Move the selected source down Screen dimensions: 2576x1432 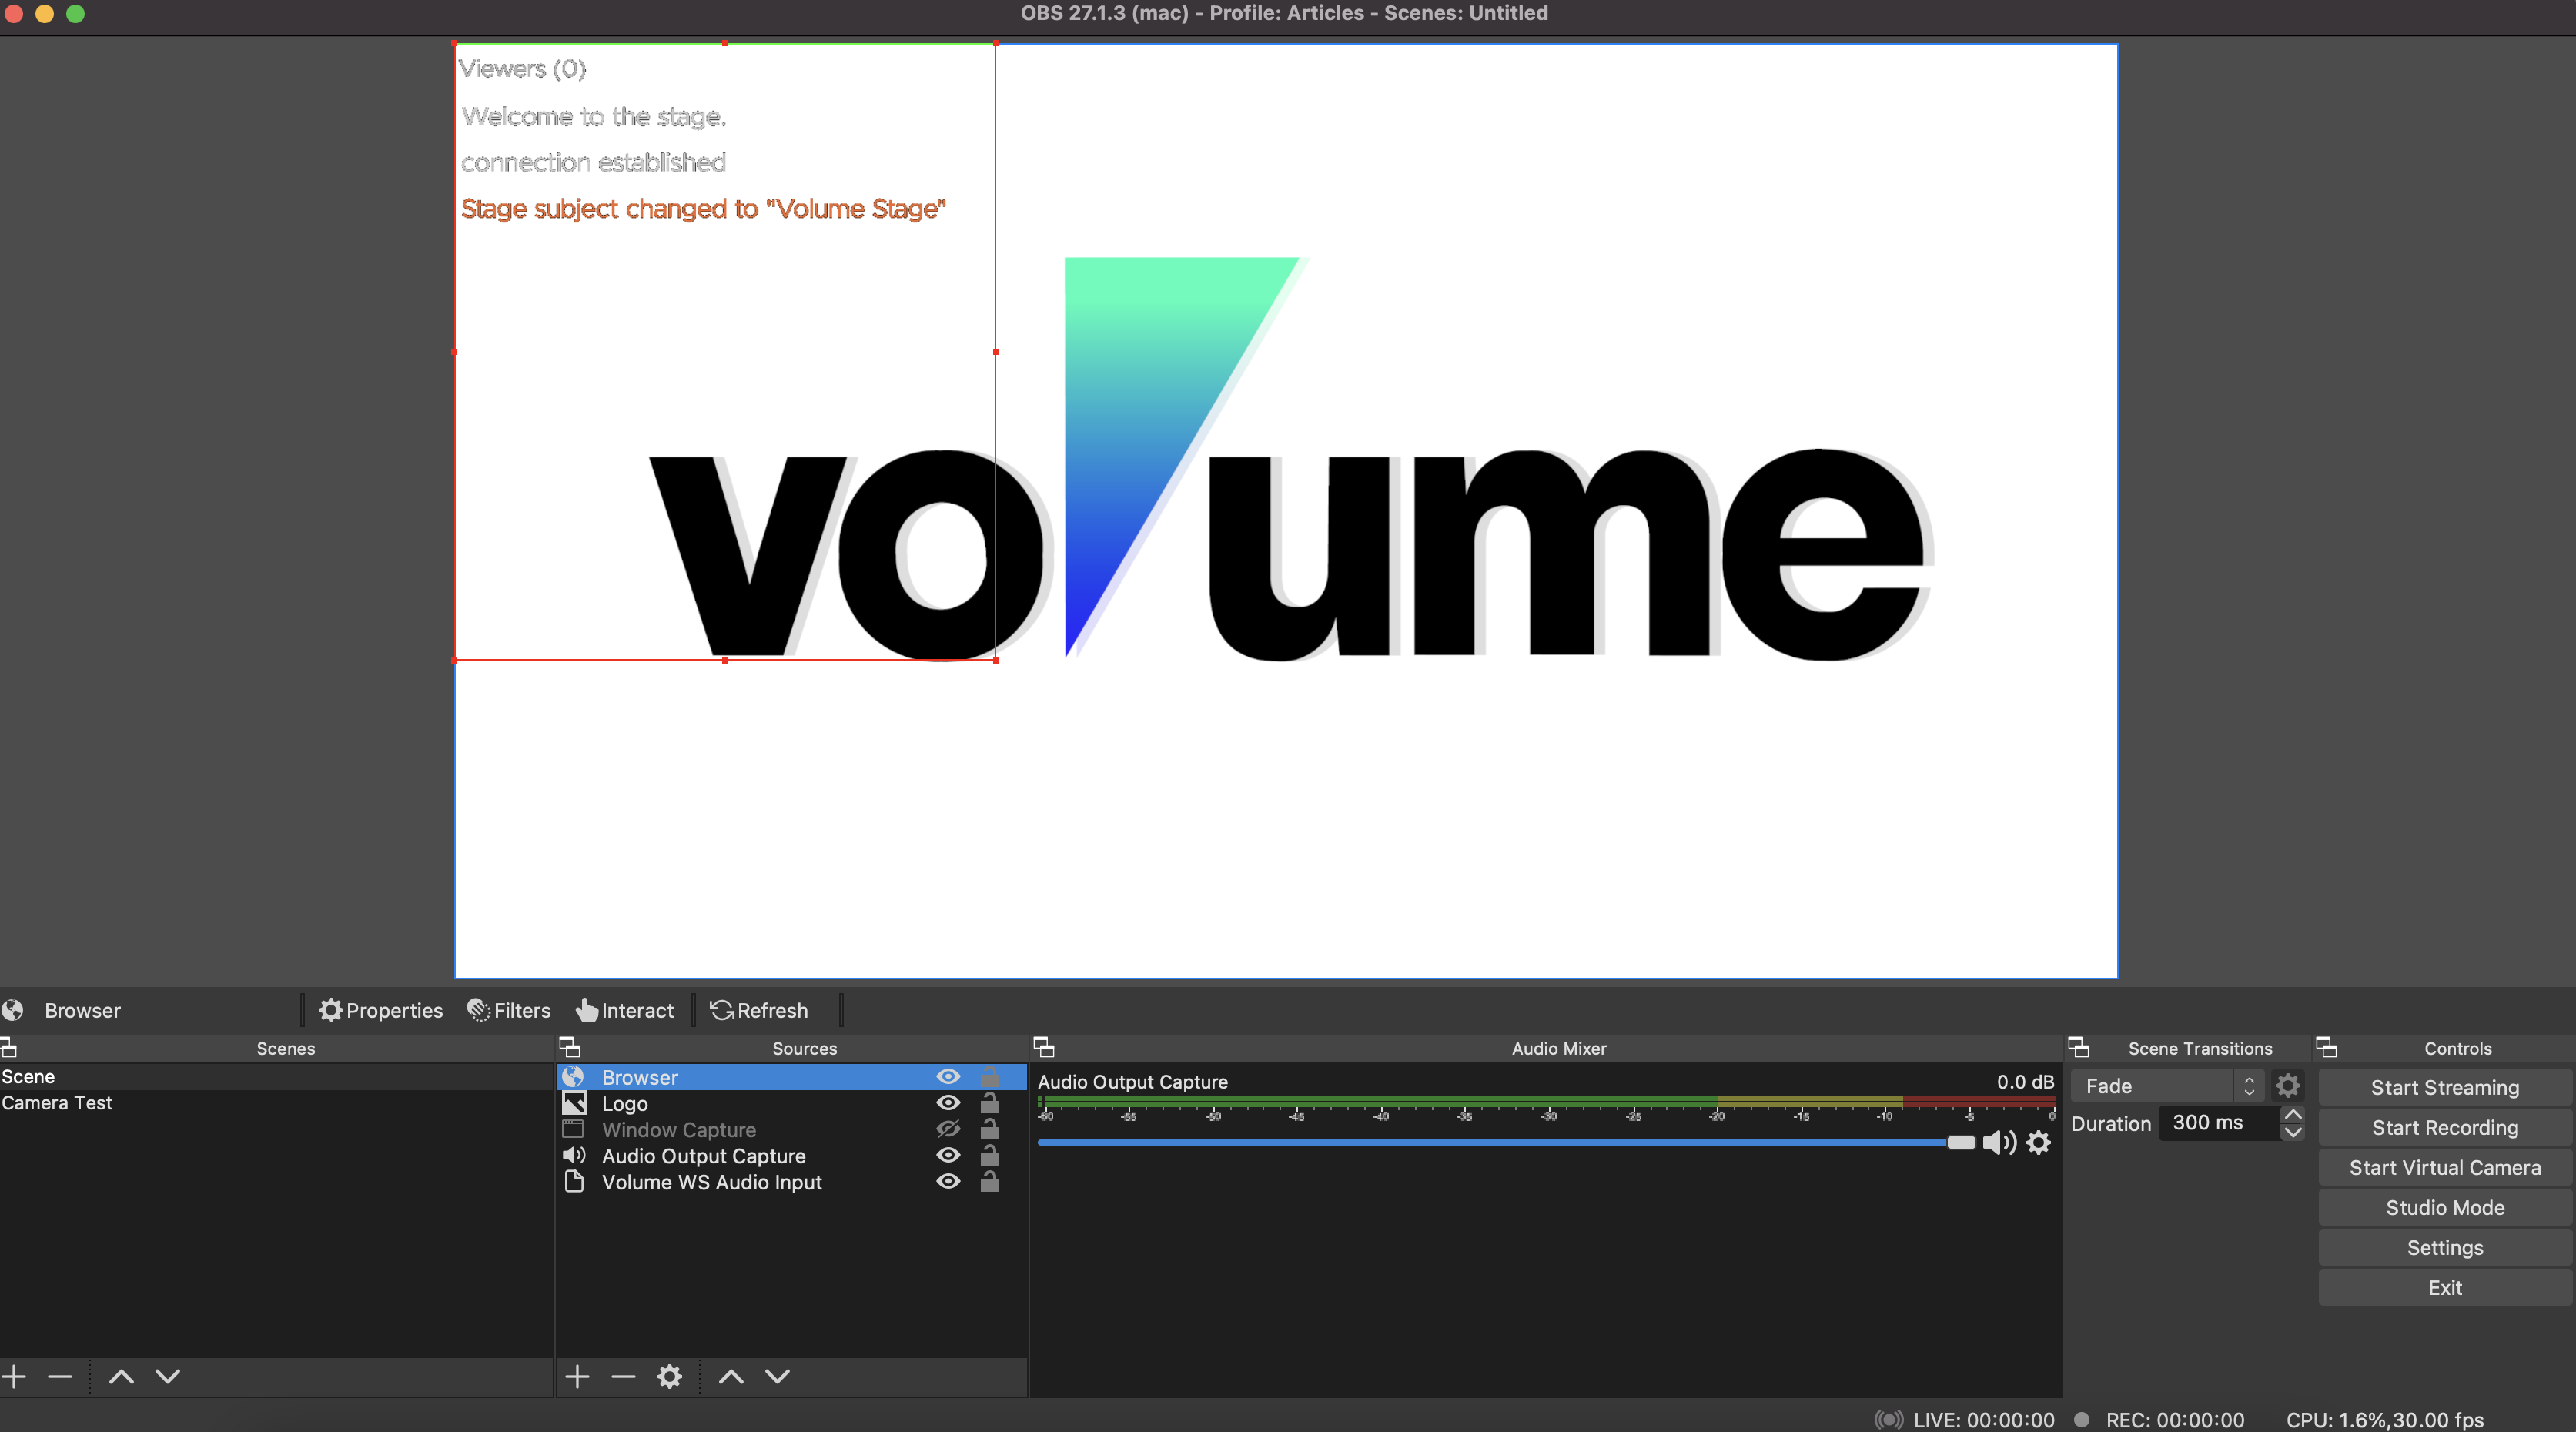tap(778, 1376)
